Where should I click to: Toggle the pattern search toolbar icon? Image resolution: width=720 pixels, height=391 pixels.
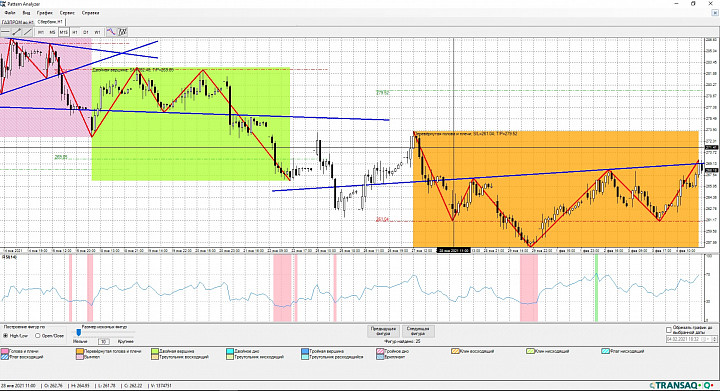coord(122,32)
